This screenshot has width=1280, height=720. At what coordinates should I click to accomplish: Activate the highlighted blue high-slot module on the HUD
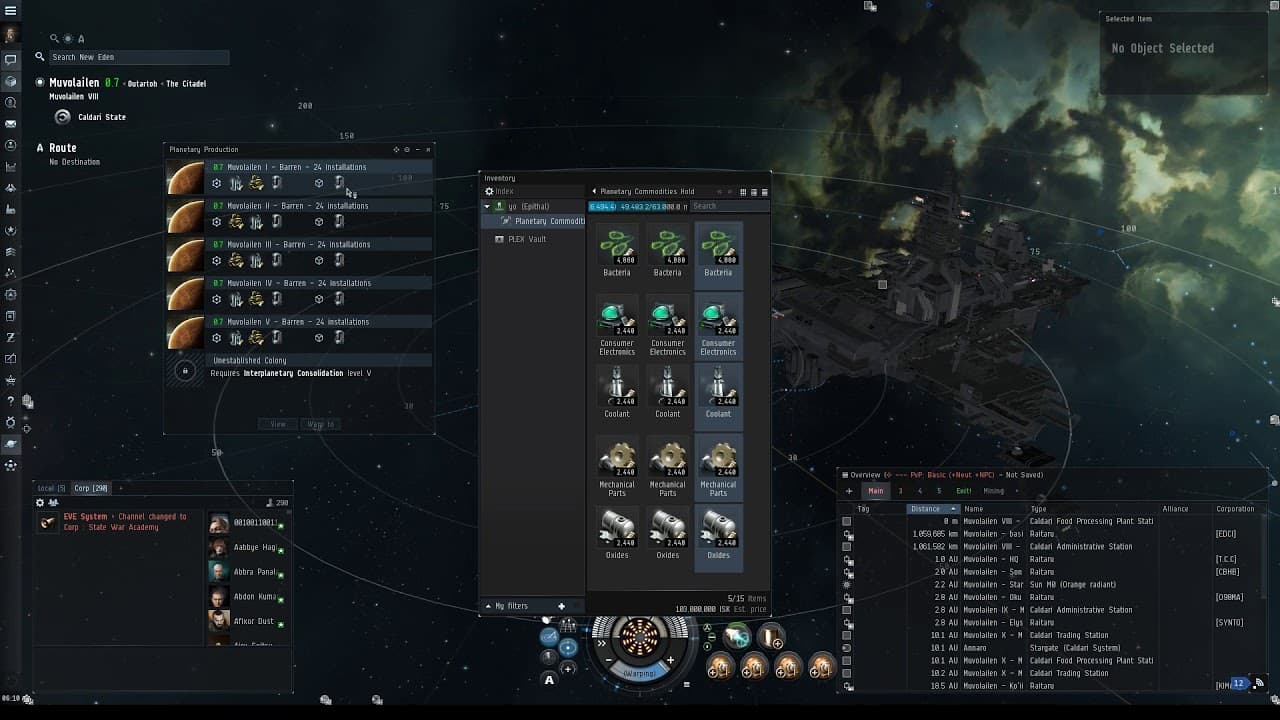tap(737, 636)
